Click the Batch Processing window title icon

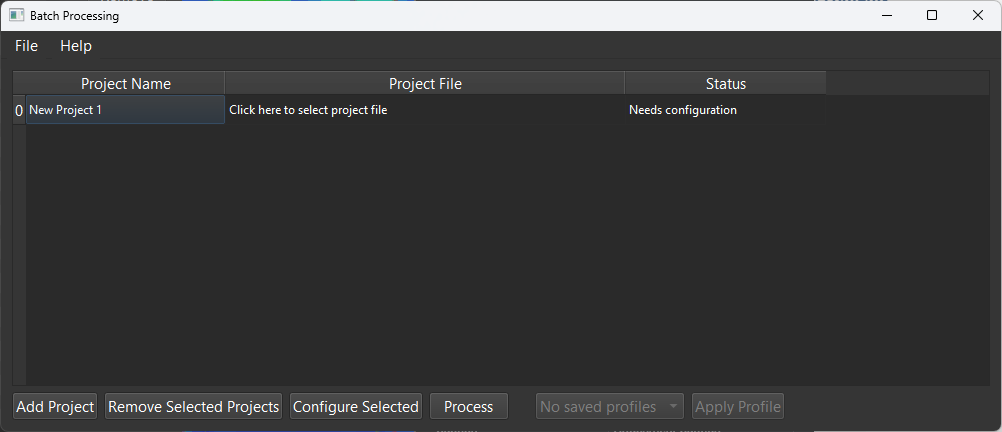click(x=17, y=16)
